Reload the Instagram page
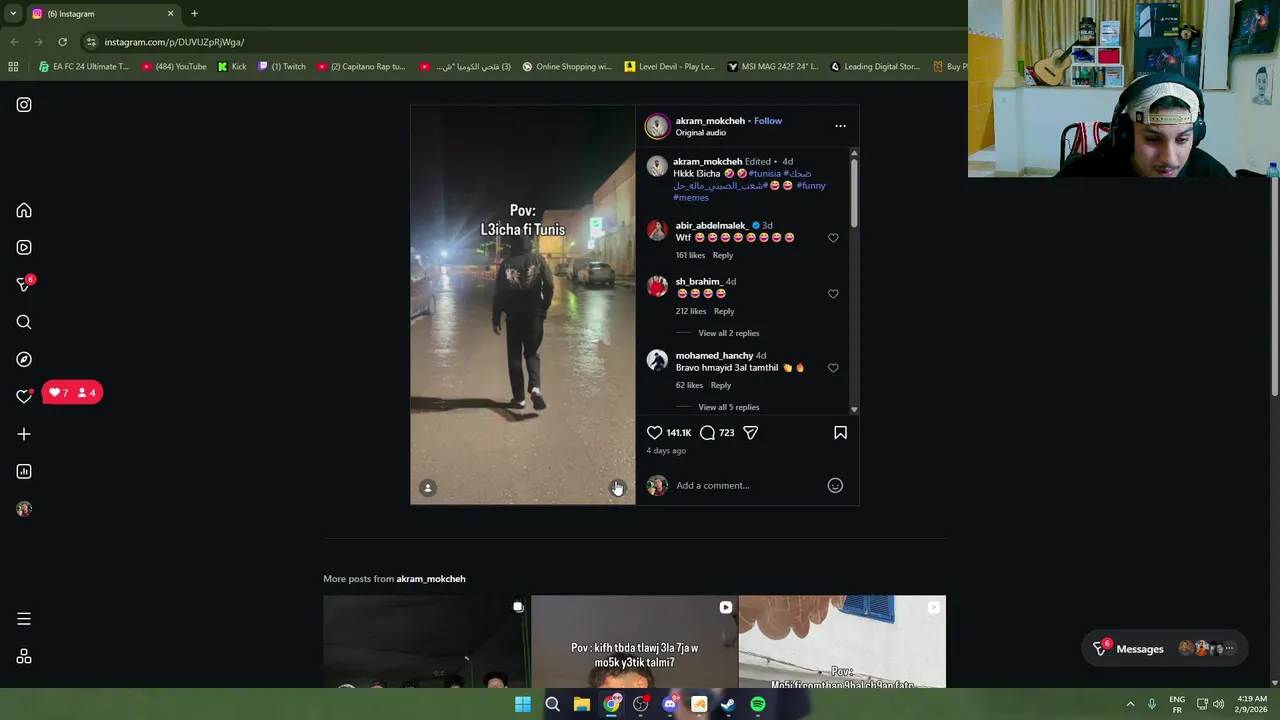The image size is (1280, 720). [x=62, y=42]
